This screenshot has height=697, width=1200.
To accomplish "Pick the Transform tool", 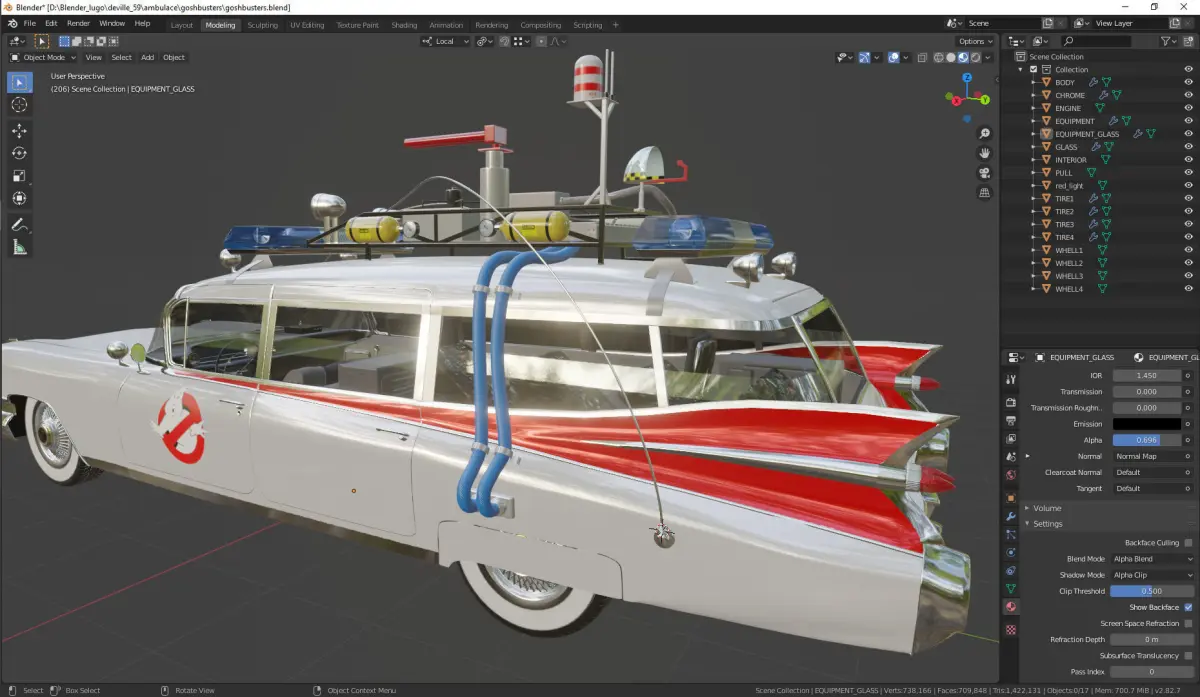I will coord(20,199).
